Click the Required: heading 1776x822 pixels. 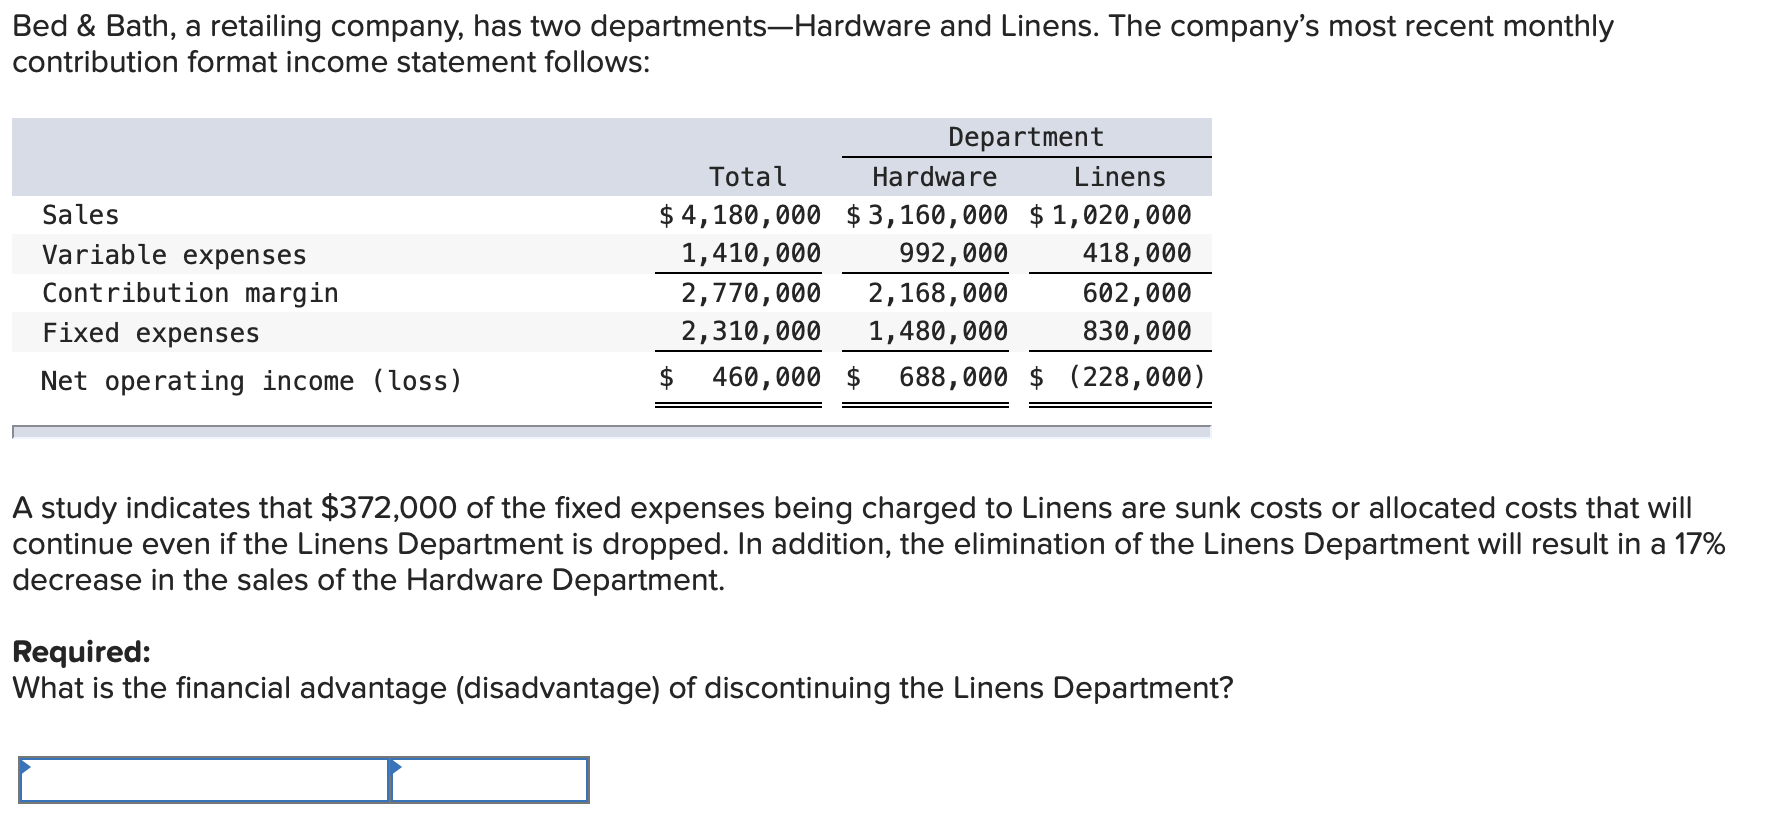81,652
